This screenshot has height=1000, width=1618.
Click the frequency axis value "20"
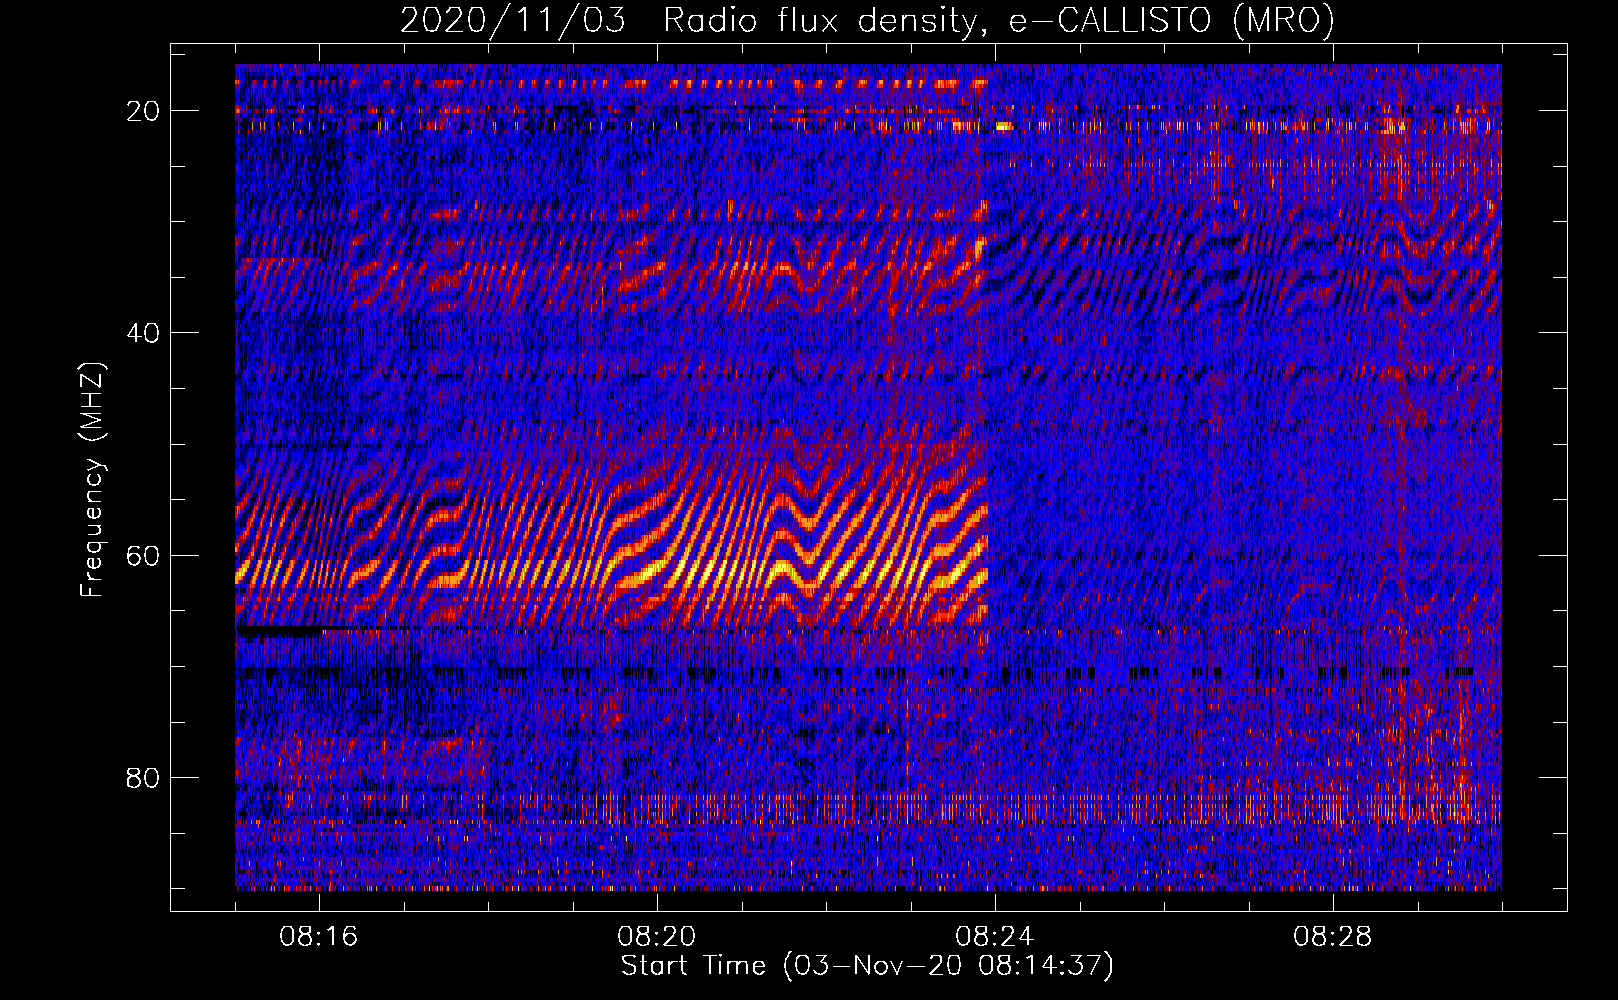tap(144, 111)
